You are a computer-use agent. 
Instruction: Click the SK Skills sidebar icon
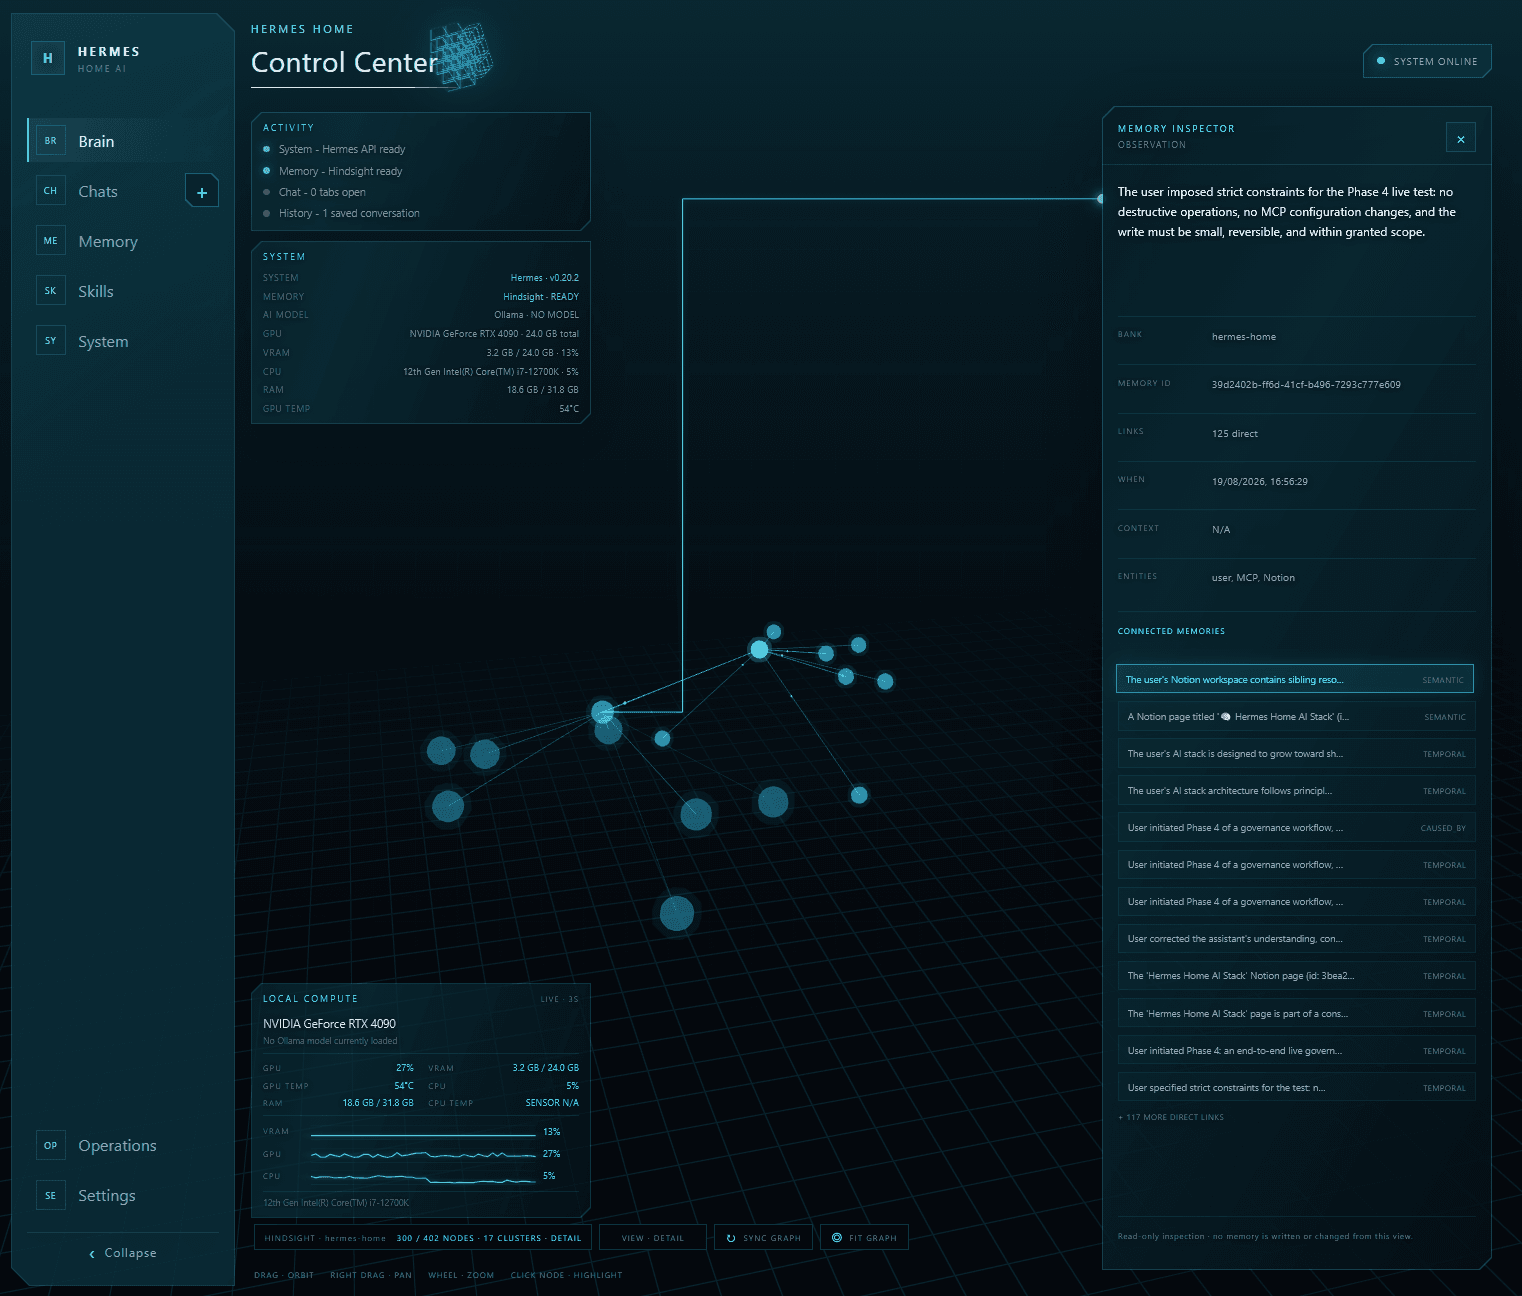(51, 291)
